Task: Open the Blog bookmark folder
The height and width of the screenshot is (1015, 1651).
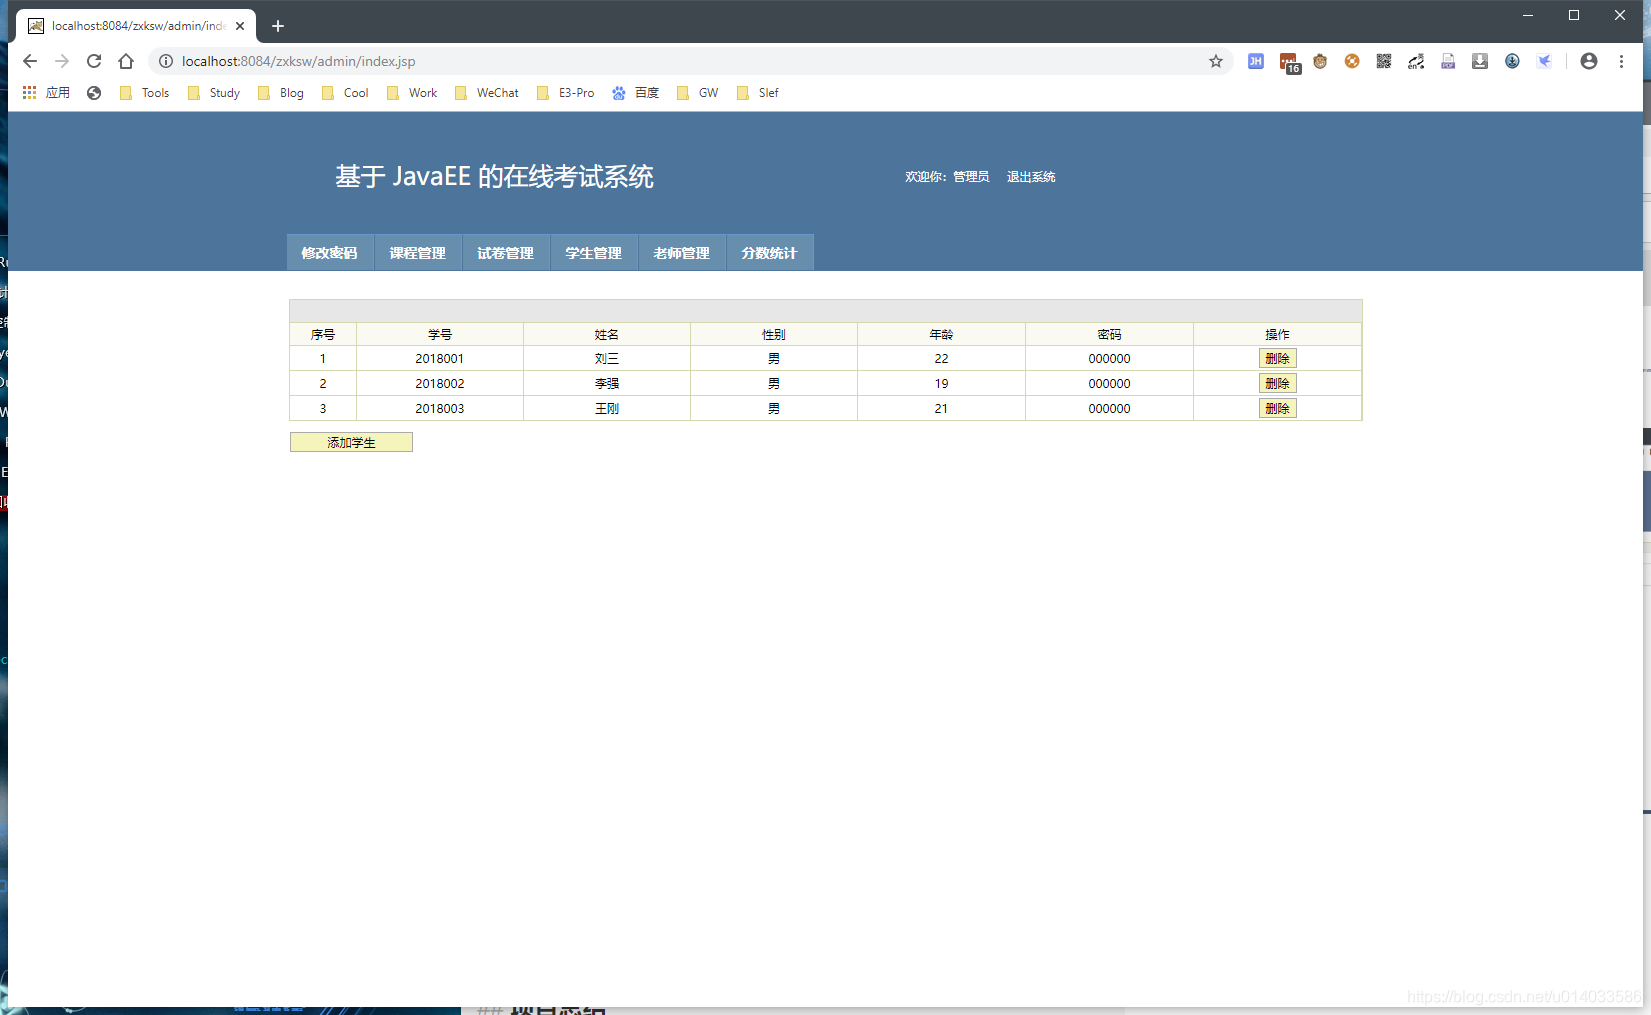Action: 281,93
